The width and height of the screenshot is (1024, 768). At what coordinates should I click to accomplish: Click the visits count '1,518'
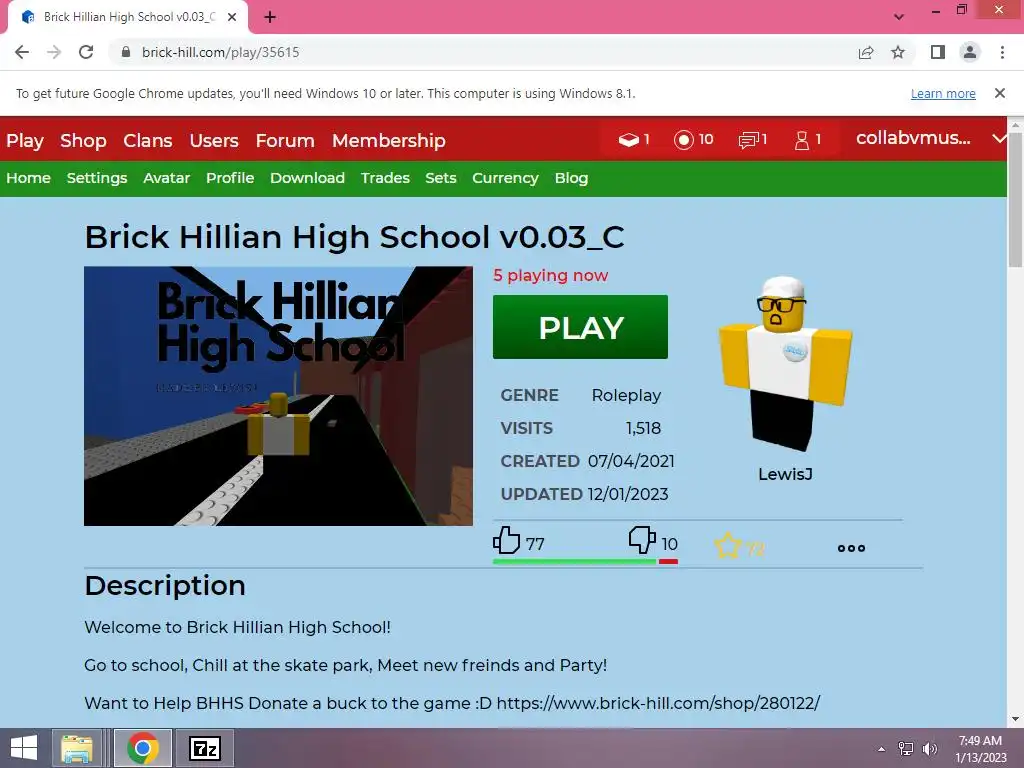(643, 428)
